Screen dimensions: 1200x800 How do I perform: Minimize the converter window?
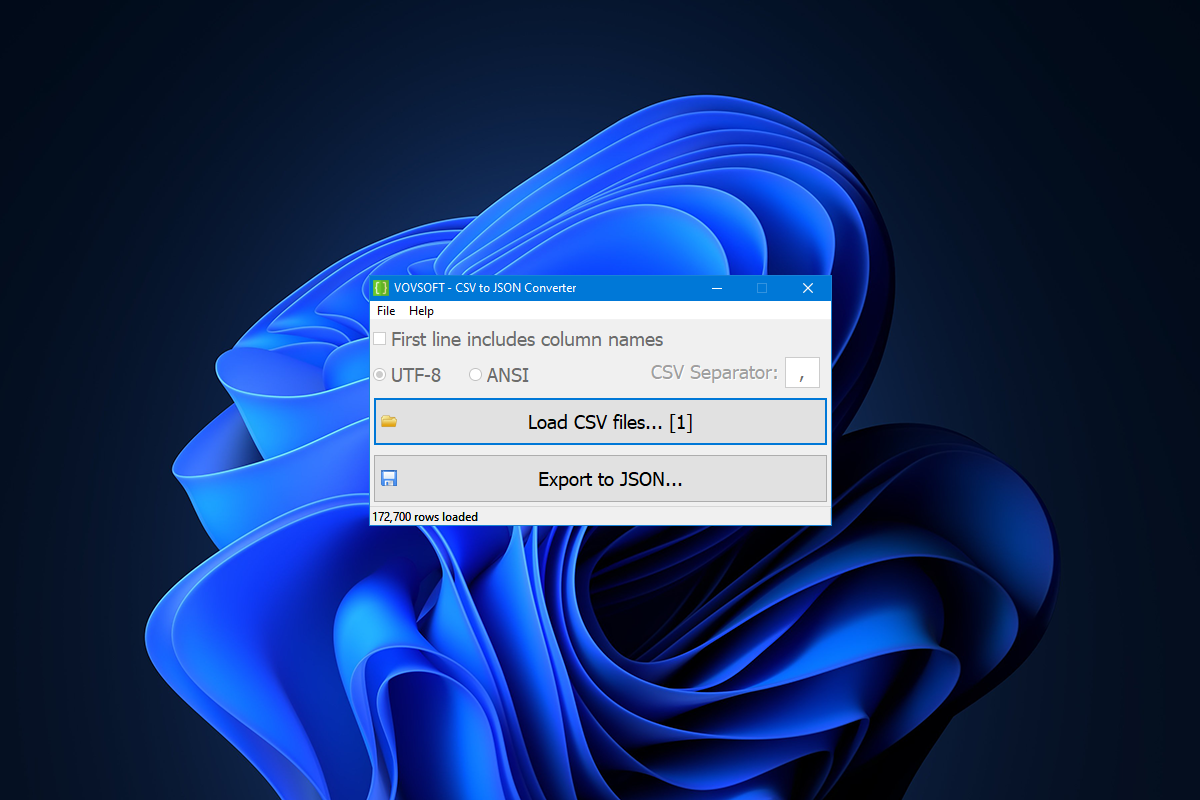pyautogui.click(x=717, y=288)
